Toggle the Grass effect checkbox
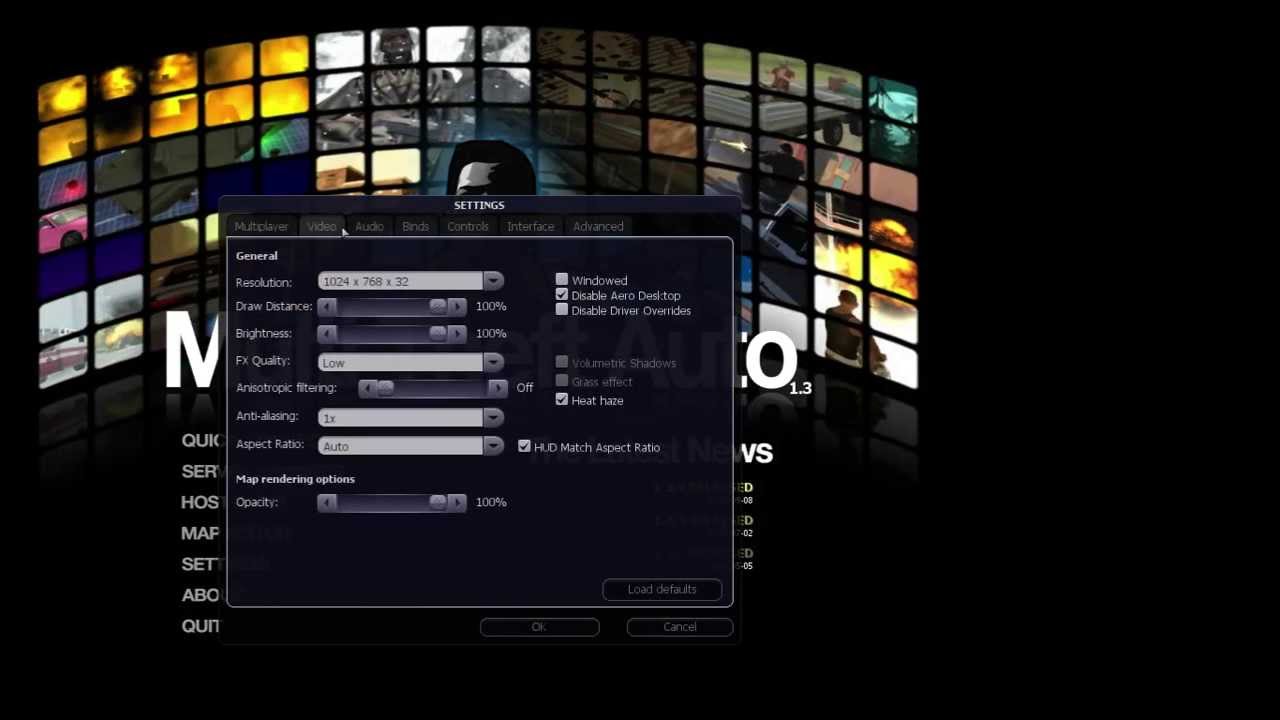 tap(562, 381)
